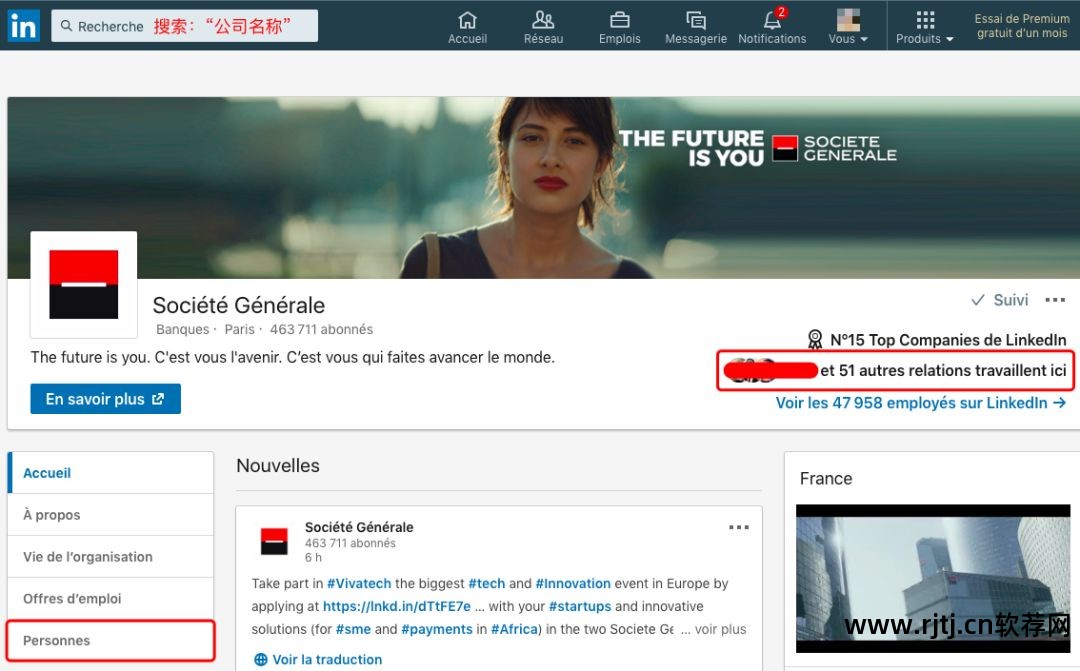
Task: Open the post three-dot options menu
Action: pyautogui.click(x=738, y=528)
